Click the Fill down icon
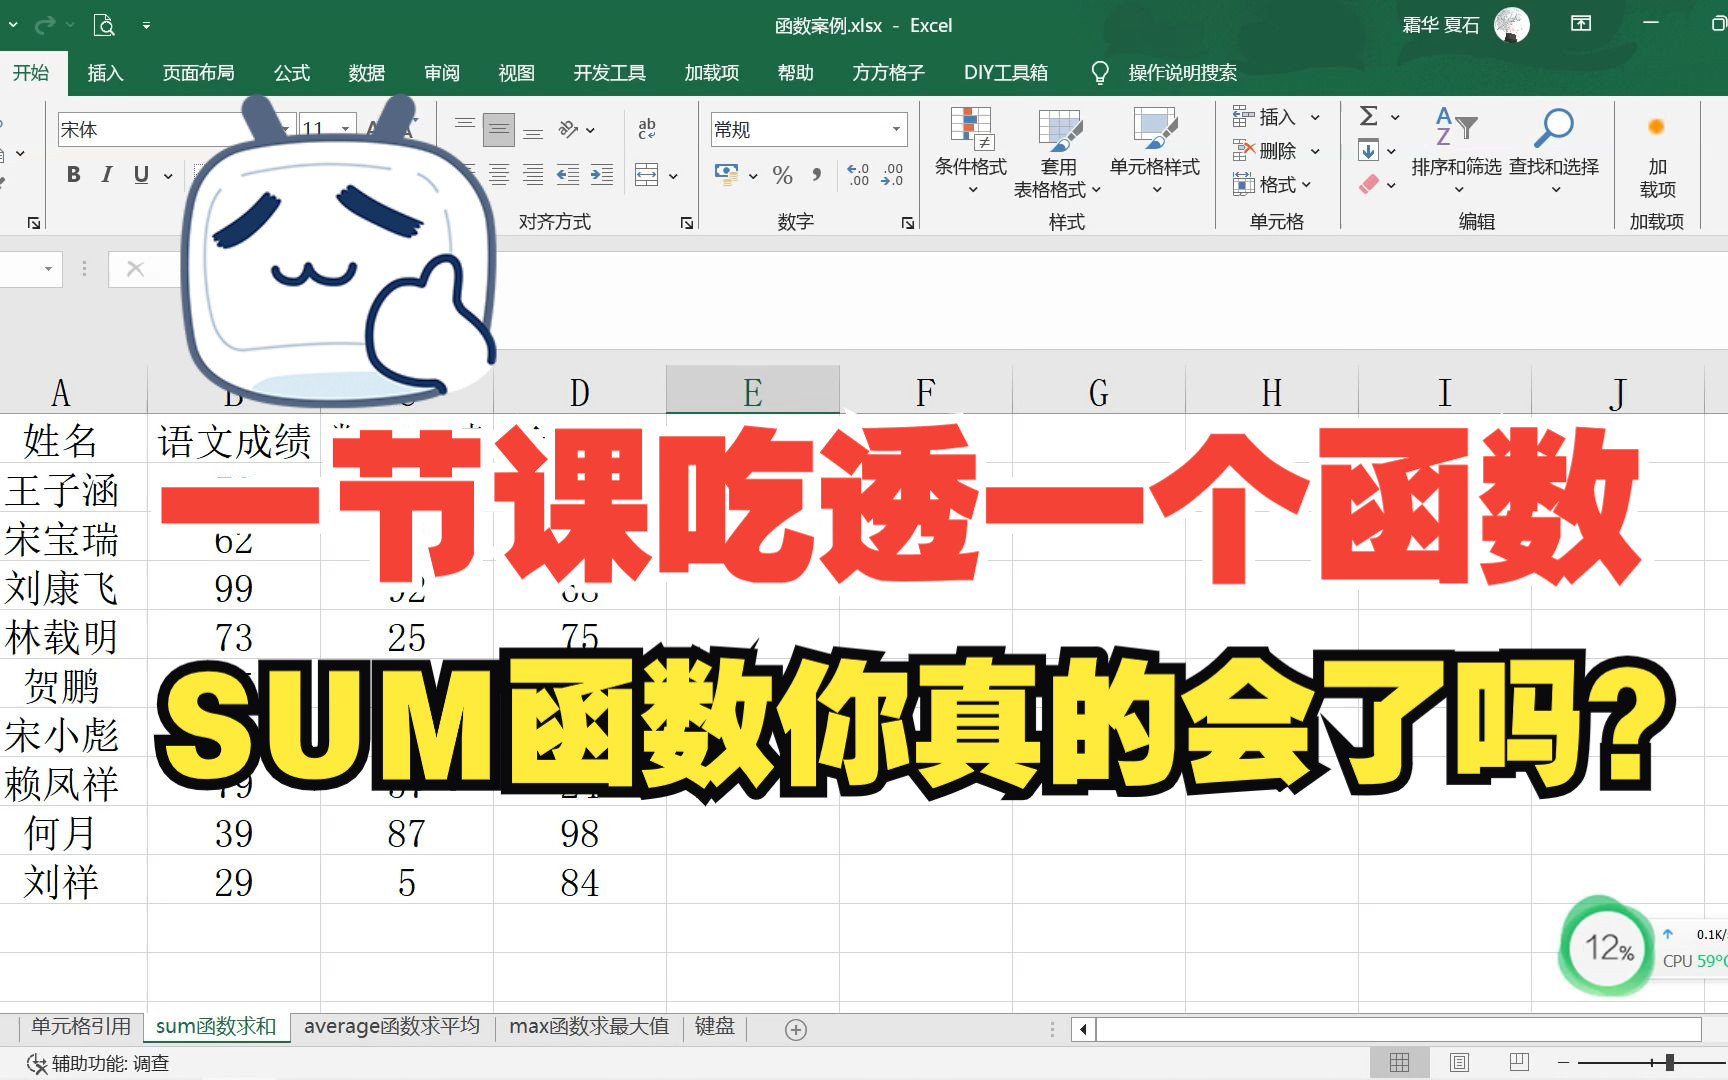This screenshot has height=1080, width=1728. [1369, 151]
